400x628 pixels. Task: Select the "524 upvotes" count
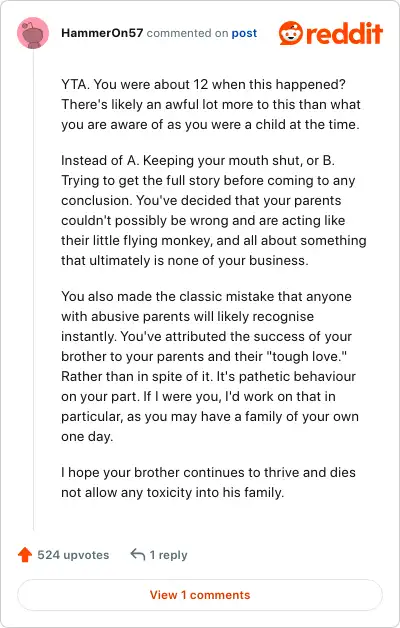point(73,555)
